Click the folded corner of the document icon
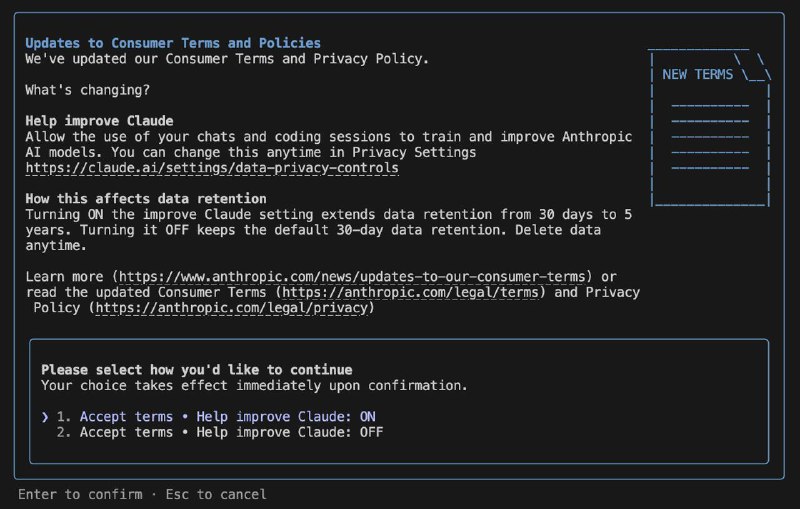Viewport: 800px width, 509px height. pos(752,64)
